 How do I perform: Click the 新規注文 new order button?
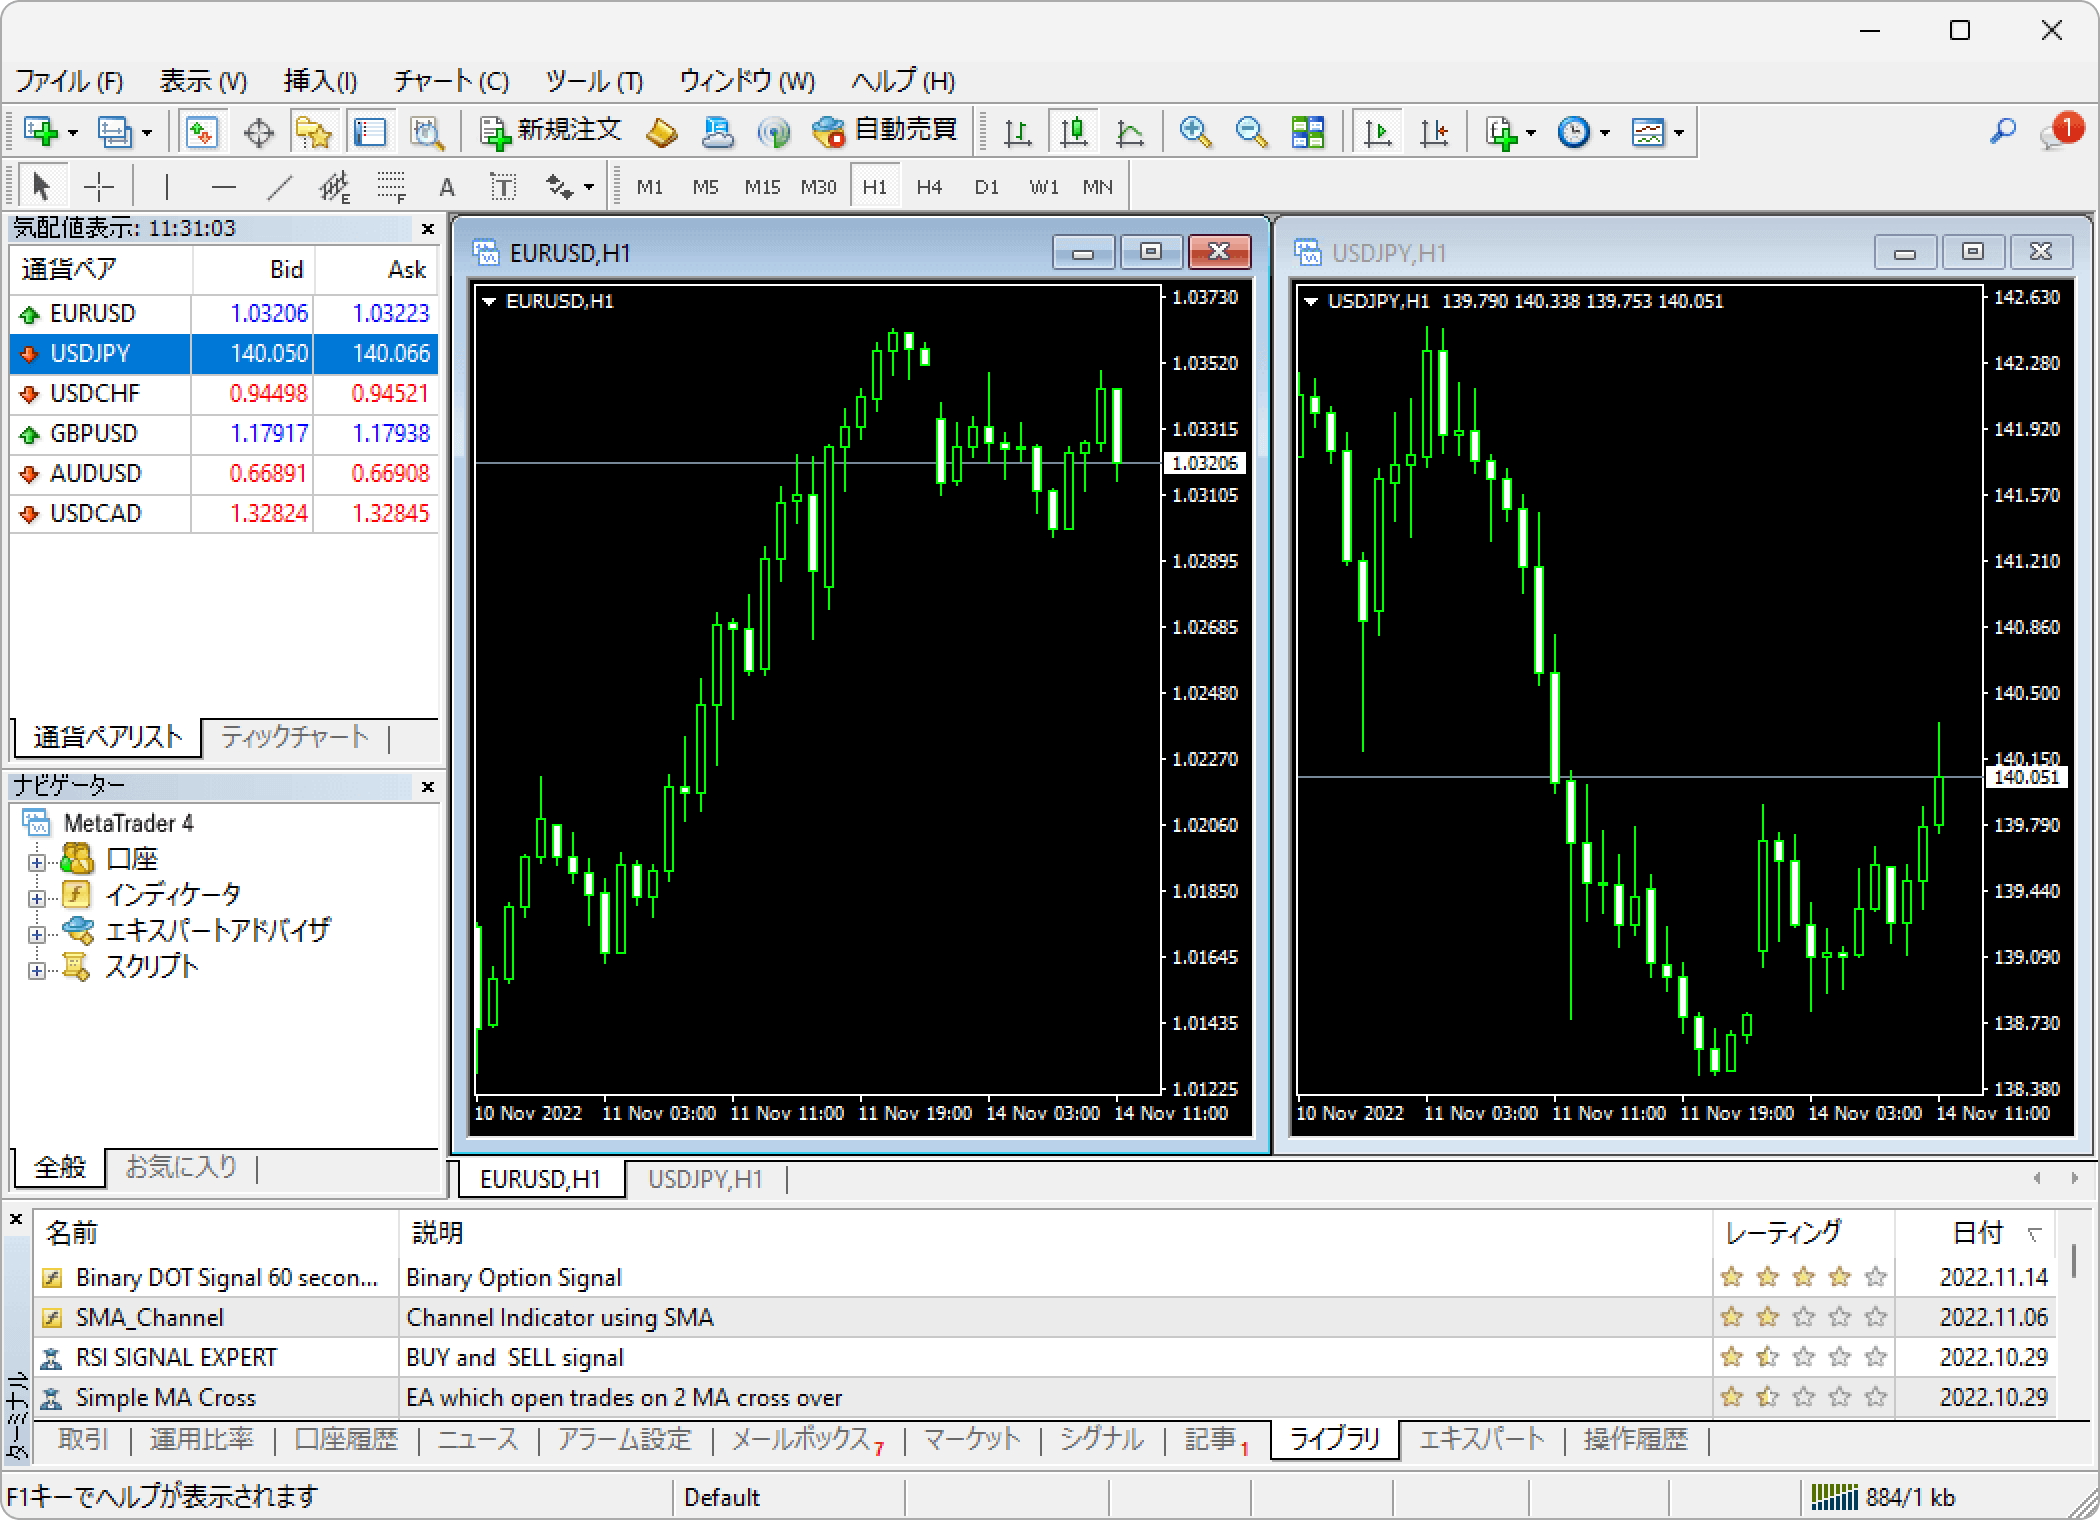click(550, 131)
